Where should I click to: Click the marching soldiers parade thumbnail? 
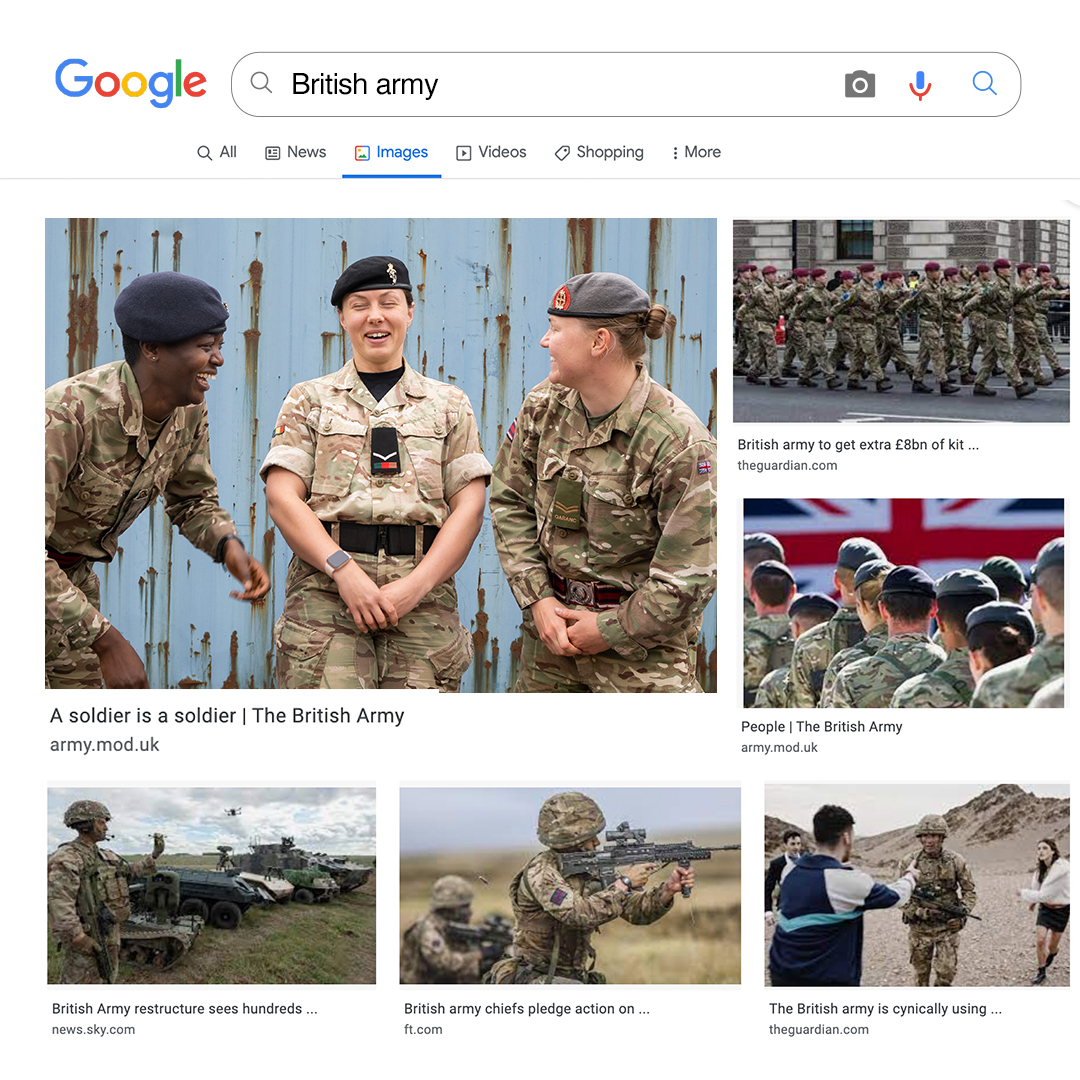point(901,321)
